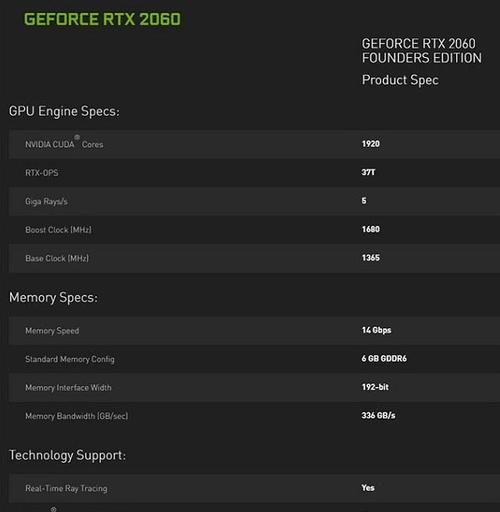Viewport: 500px width, 512px height.
Task: Click the boost clock value 1680
Action: [x=371, y=229]
